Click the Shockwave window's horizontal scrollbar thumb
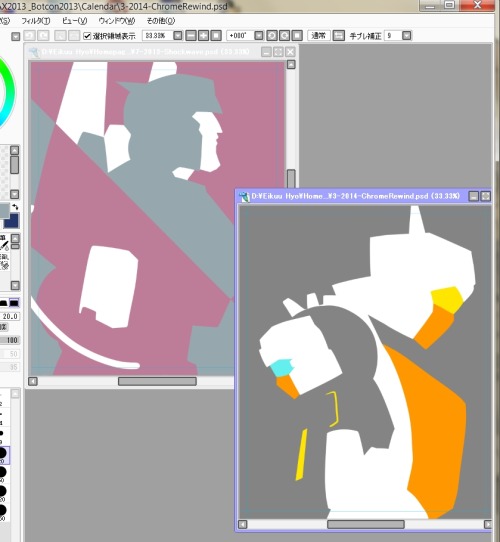The image size is (500, 542). tap(157, 381)
